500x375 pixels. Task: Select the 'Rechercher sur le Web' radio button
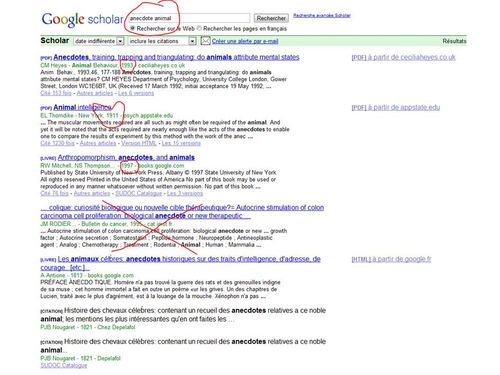[x=133, y=29]
